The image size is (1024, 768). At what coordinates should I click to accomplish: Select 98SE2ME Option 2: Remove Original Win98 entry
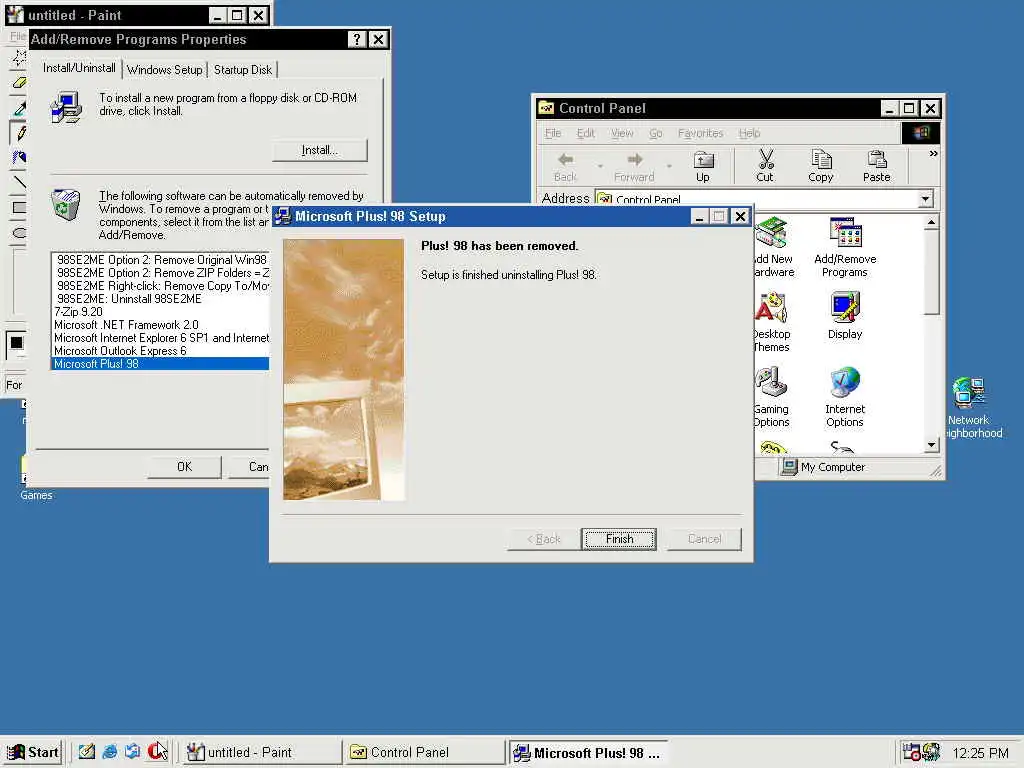(160, 260)
